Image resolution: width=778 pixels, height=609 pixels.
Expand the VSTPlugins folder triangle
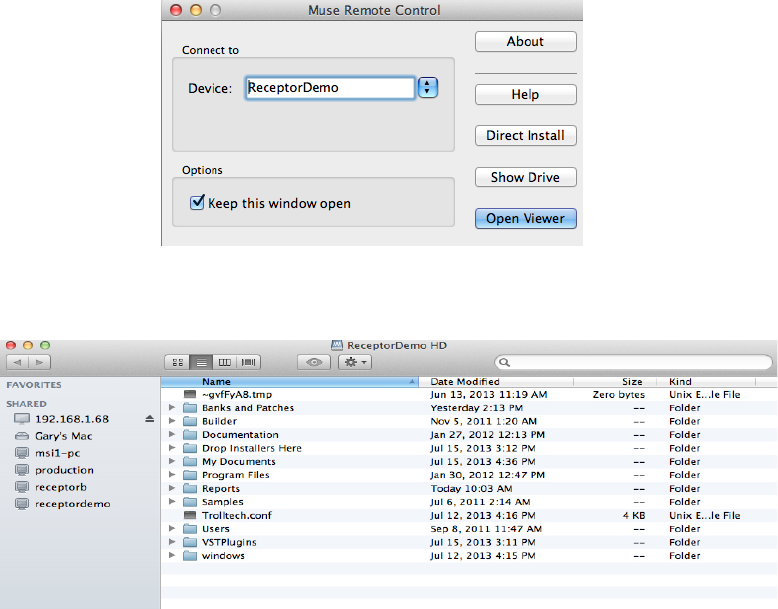[x=172, y=542]
